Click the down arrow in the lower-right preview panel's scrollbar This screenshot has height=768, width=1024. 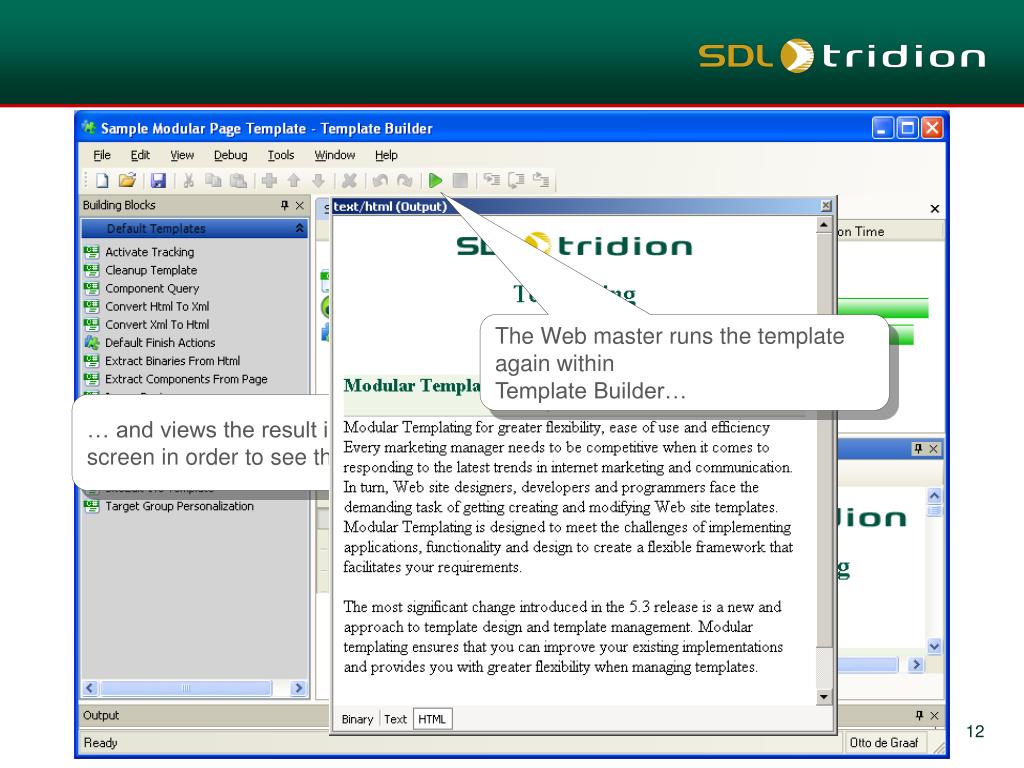(x=935, y=647)
